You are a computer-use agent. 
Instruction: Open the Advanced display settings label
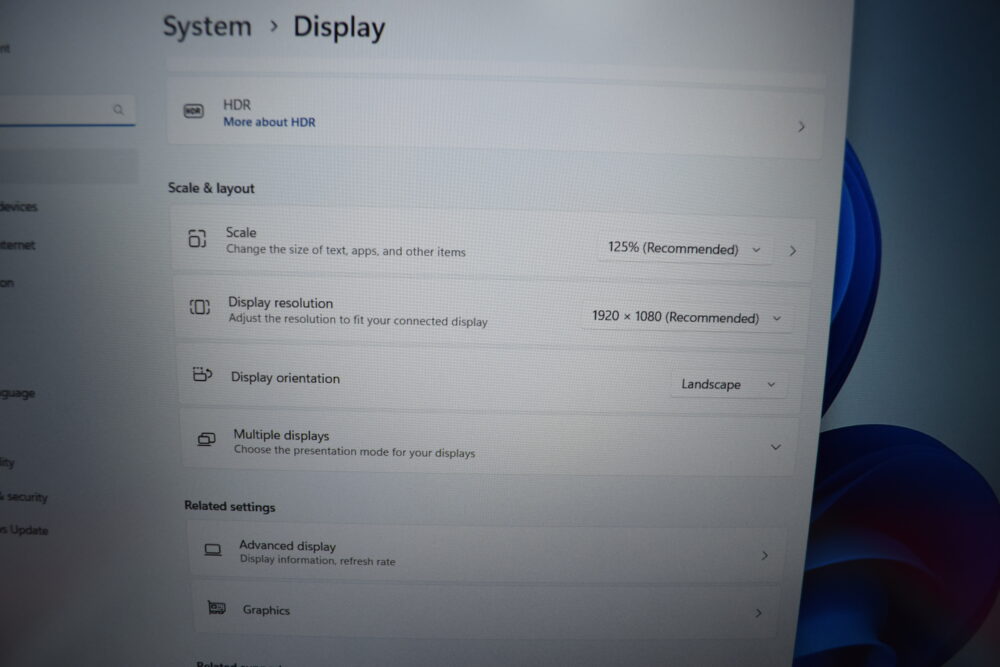tap(287, 546)
